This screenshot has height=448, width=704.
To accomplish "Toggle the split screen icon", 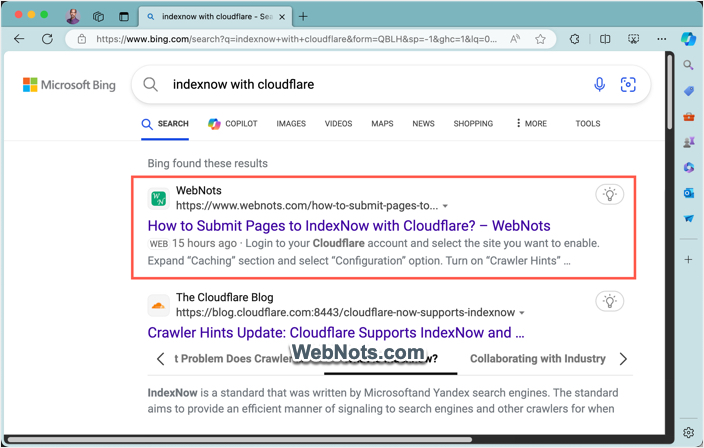I will tap(605, 39).
